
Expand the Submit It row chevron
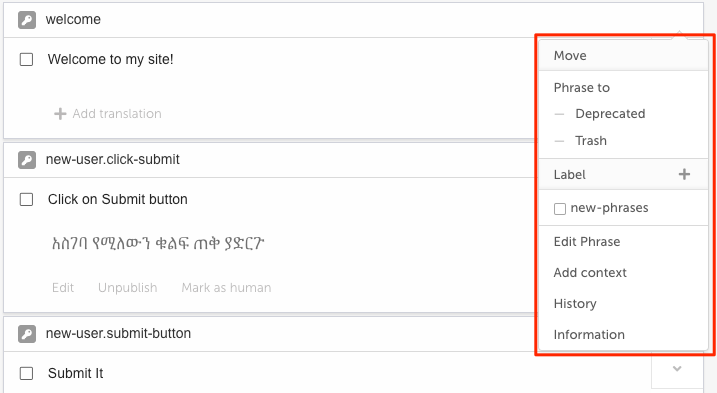point(677,369)
